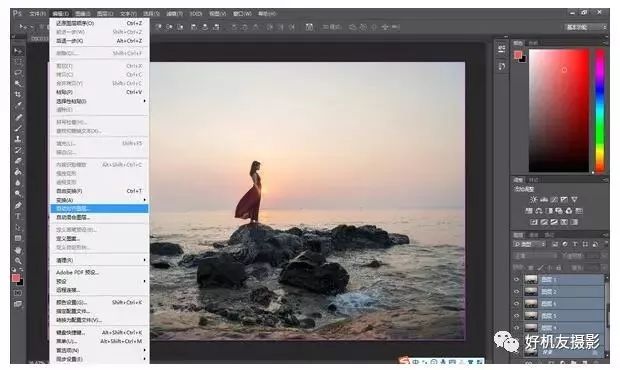620x370 pixels.
Task: Select the Eyedropper tool
Action: point(18,106)
